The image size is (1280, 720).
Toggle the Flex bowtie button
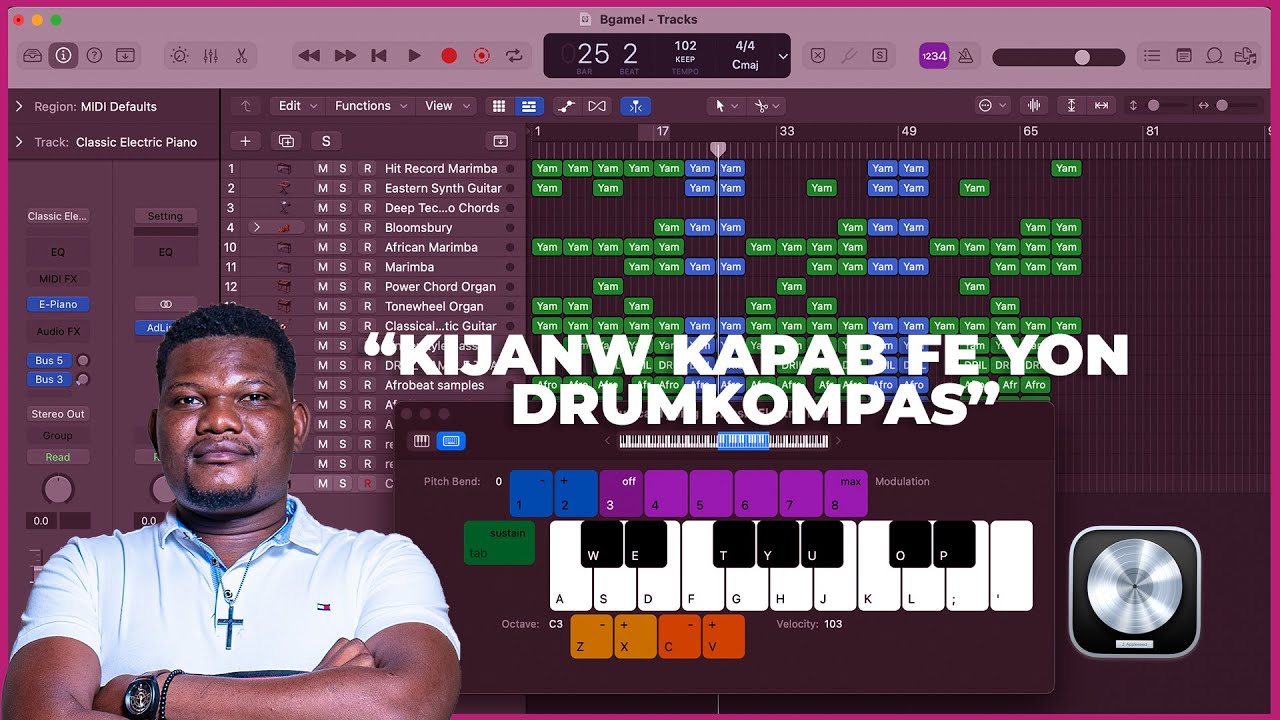pos(597,106)
